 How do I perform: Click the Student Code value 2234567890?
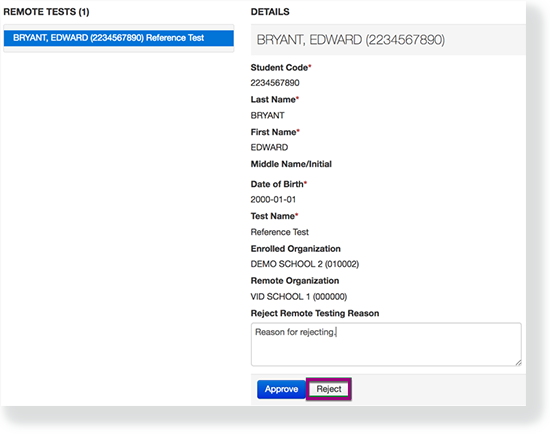[x=275, y=83]
